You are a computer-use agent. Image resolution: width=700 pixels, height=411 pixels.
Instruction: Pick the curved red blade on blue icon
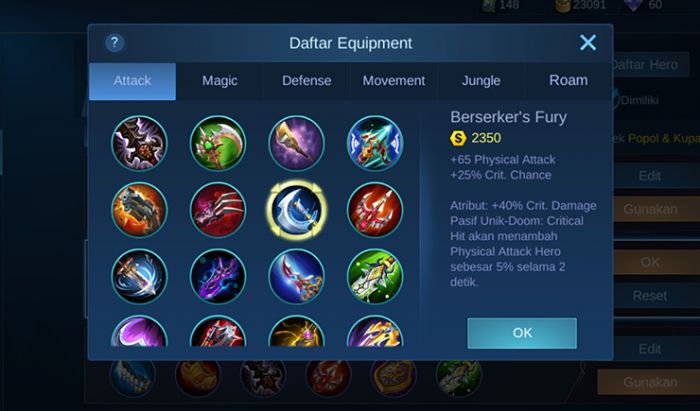(296, 277)
